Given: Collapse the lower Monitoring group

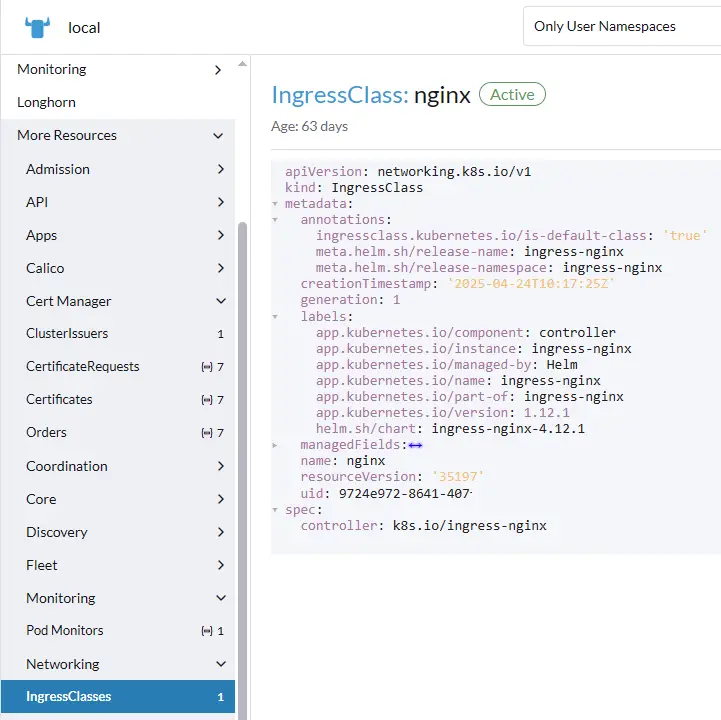Looking at the screenshot, I should click(x=221, y=598).
